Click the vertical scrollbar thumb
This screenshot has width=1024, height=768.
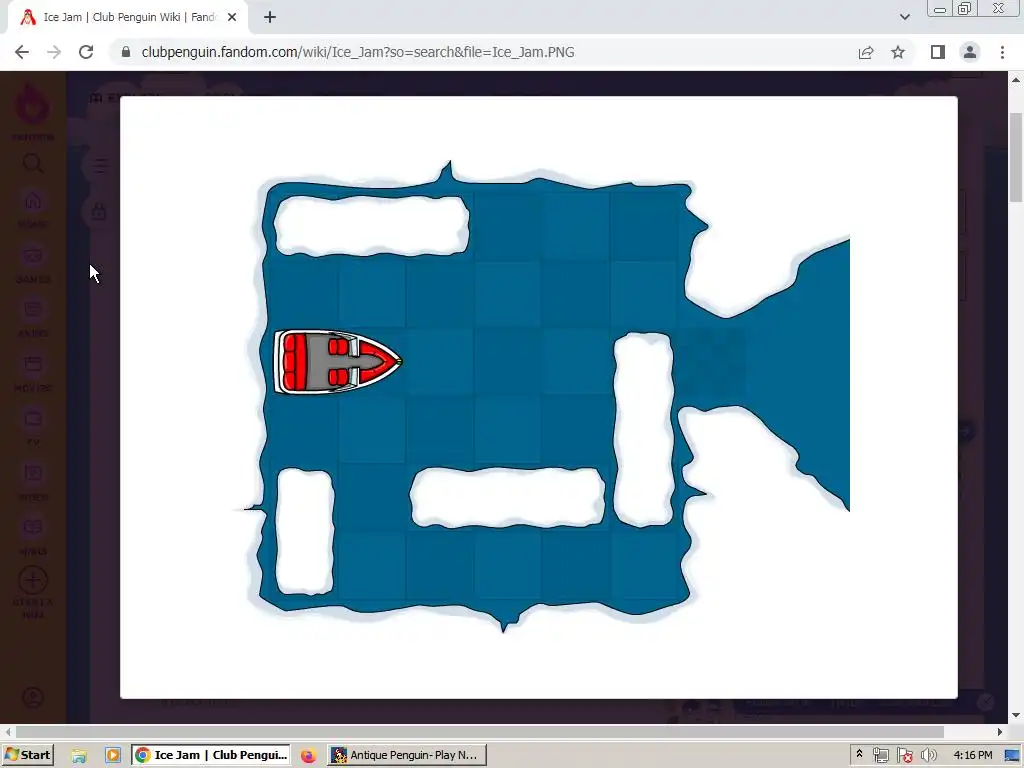[x=1016, y=157]
